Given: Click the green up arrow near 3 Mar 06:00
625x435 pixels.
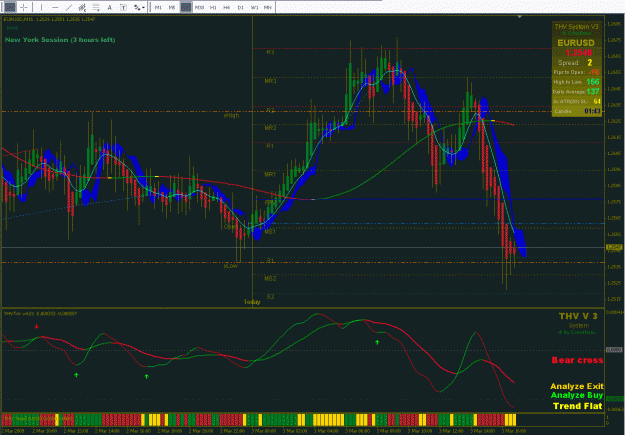Looking at the screenshot, I should [x=377, y=342].
